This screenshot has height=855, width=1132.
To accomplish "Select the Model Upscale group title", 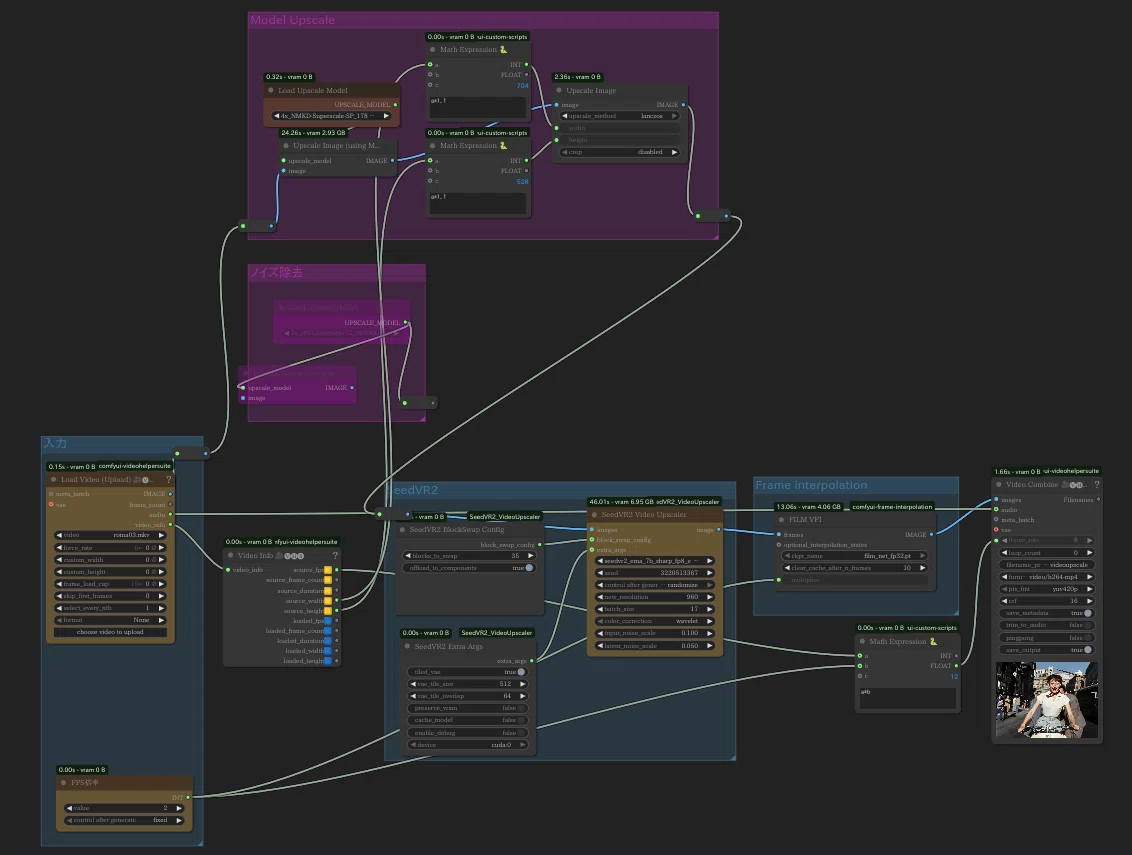I will coord(292,20).
